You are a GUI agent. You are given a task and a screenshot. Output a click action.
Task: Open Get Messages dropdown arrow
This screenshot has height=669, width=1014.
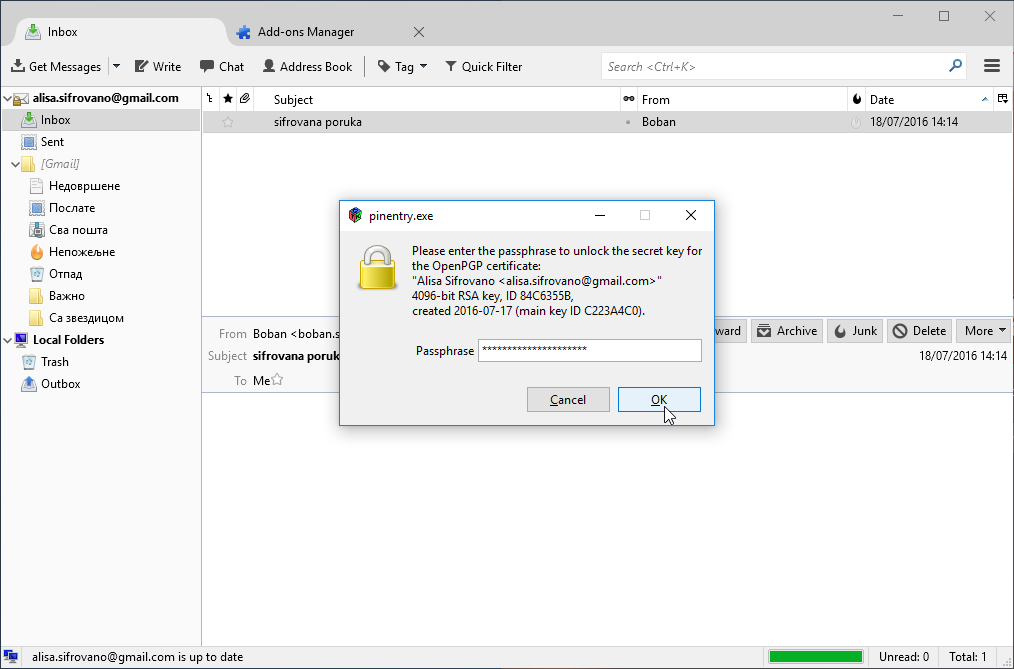pos(116,66)
